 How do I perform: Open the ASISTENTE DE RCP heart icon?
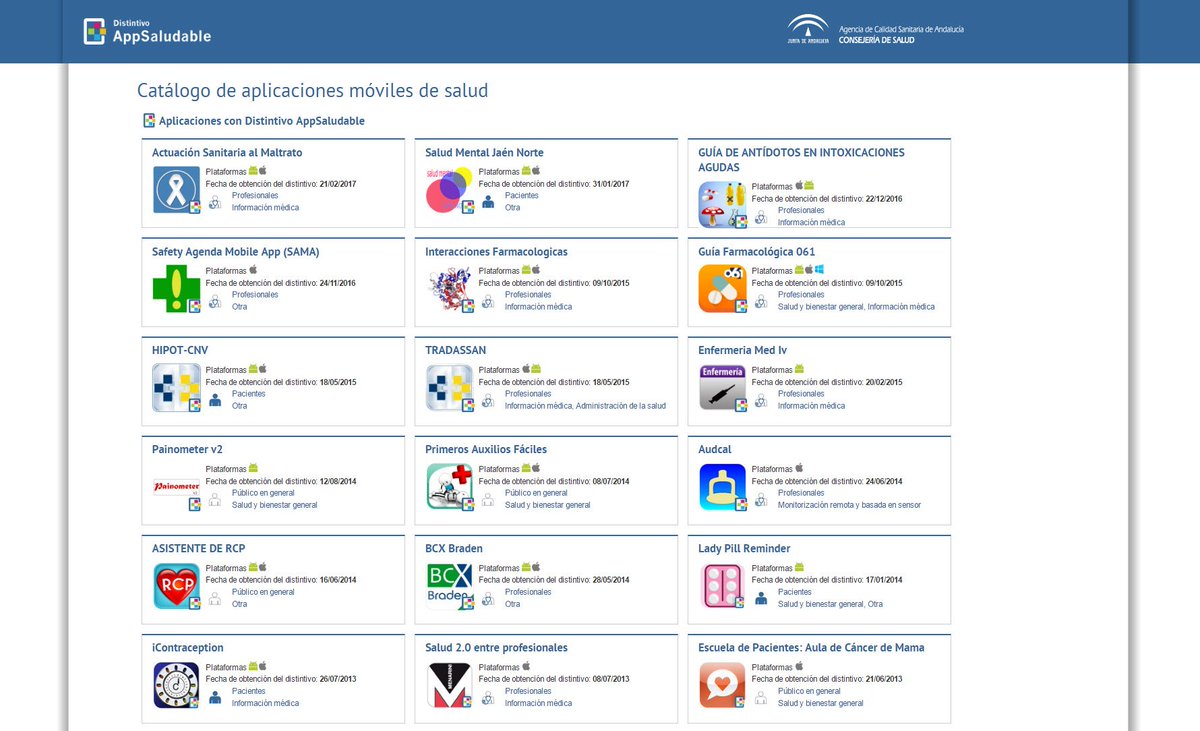coord(177,586)
